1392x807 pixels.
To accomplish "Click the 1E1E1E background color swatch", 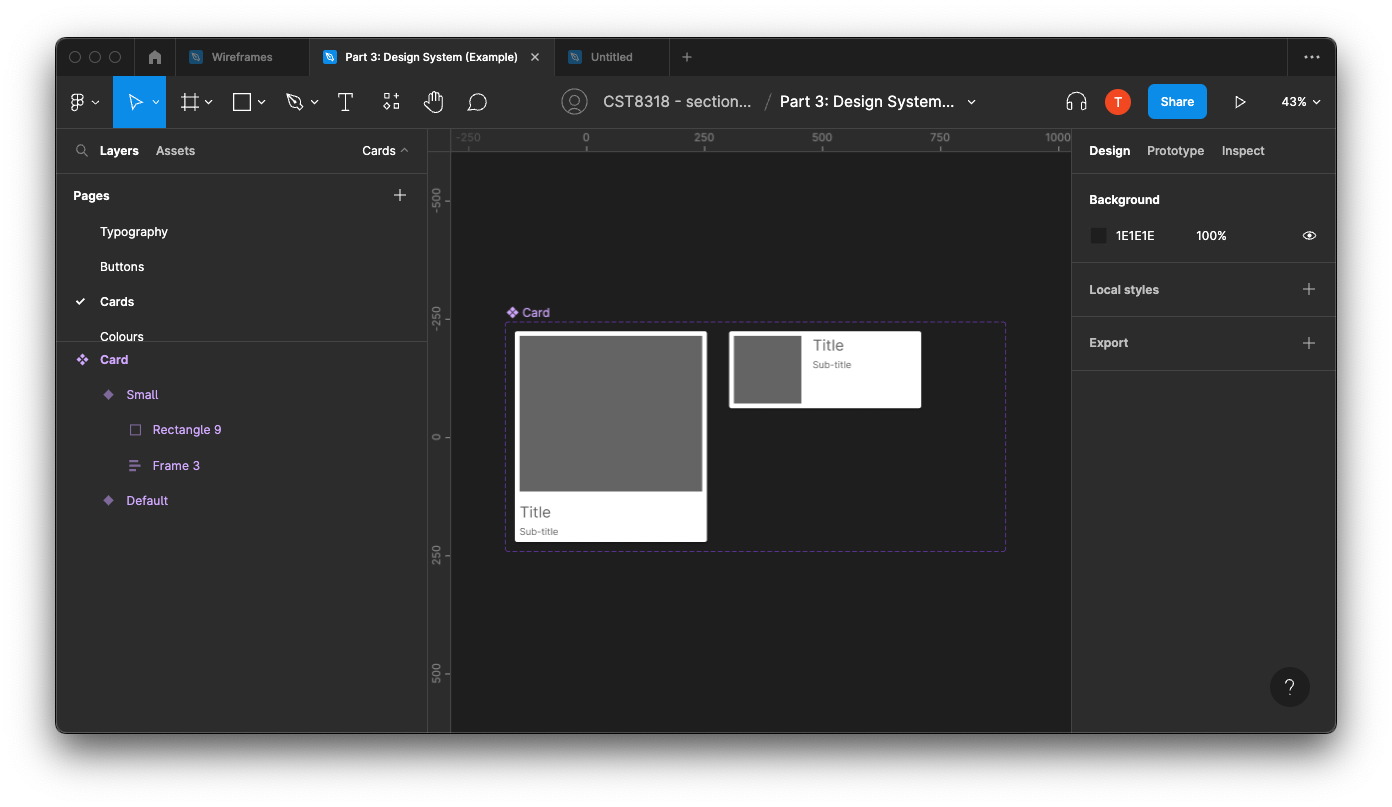I will [x=1098, y=236].
